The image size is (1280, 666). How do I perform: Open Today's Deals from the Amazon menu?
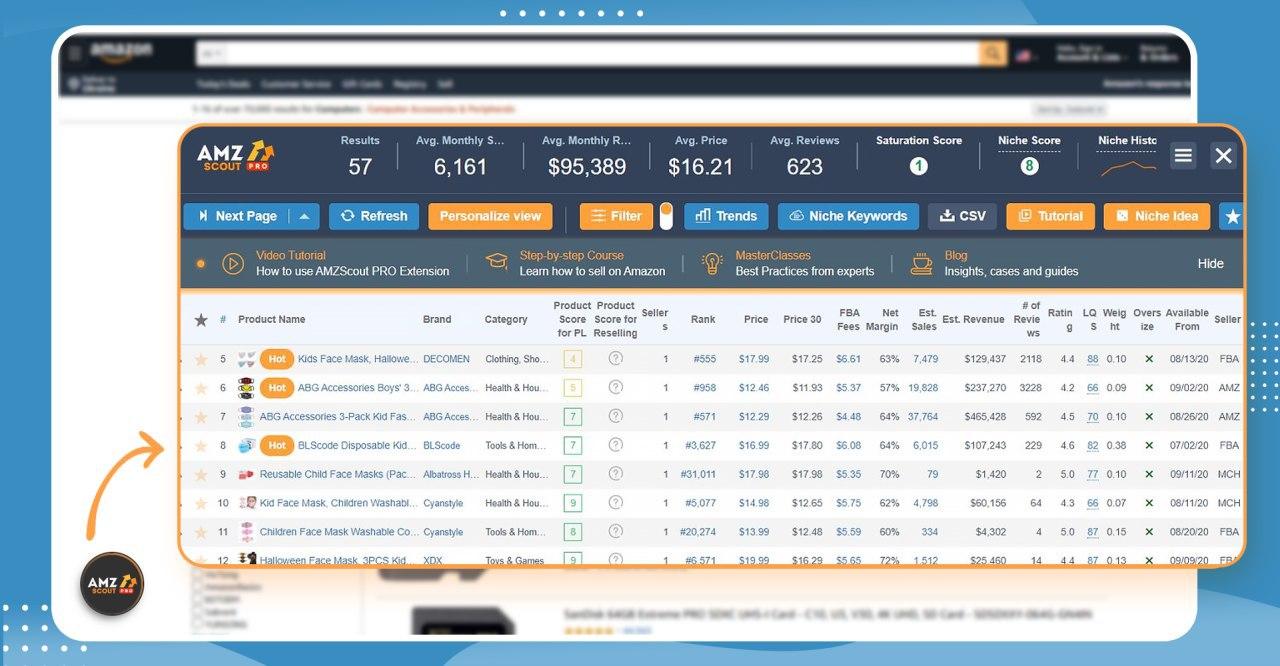tap(222, 85)
